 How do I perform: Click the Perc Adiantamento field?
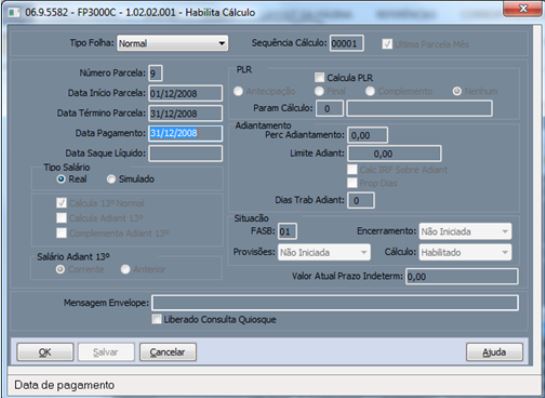[367, 135]
